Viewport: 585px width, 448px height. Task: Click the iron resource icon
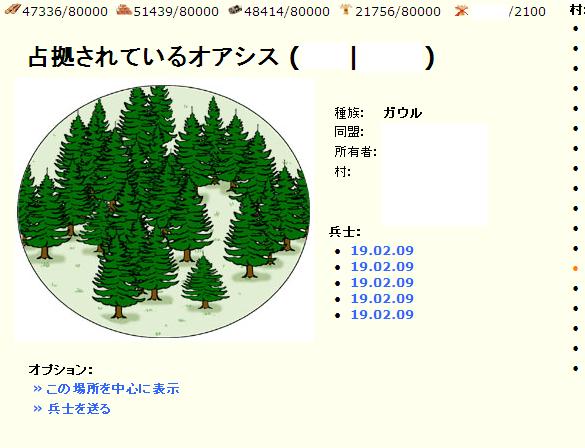tap(235, 10)
